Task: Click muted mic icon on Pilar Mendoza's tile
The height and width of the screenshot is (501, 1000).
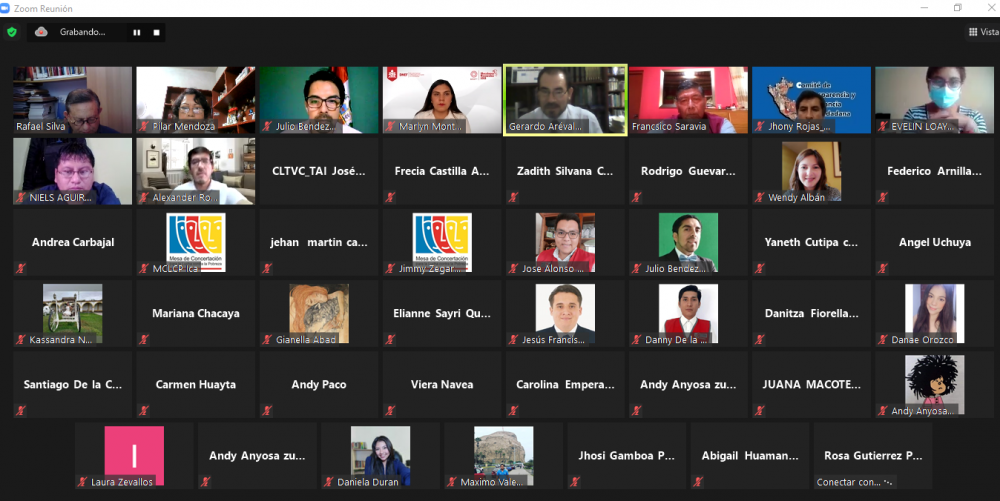Action: point(143,127)
